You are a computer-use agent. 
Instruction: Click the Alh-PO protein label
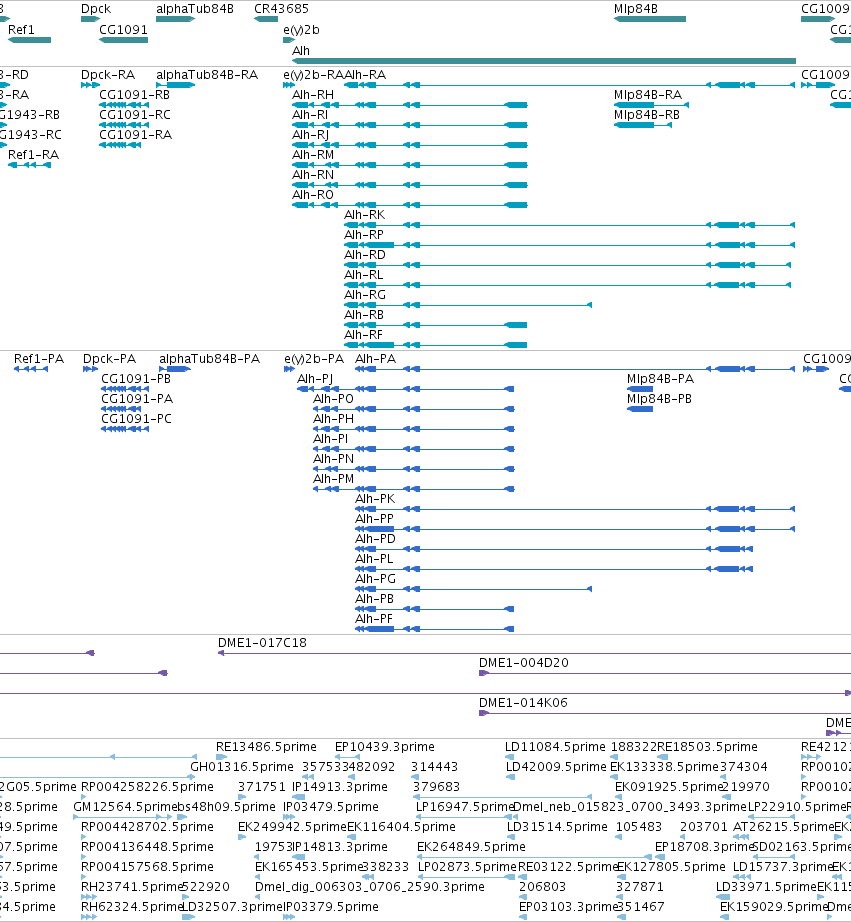[x=333, y=399]
